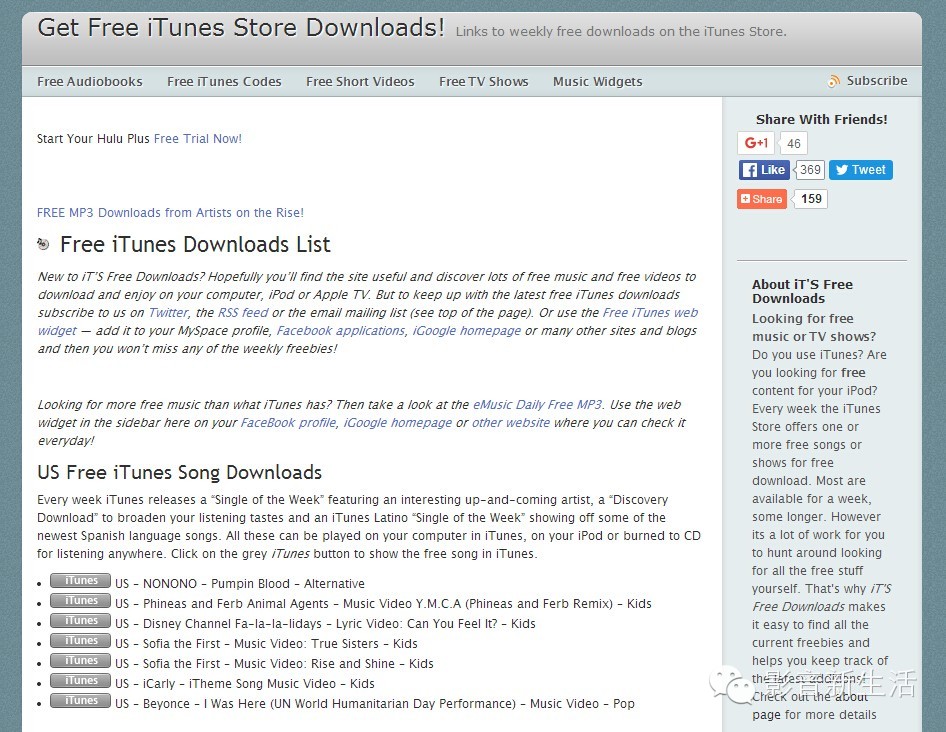Screen dimensions: 946x732
Task: Open iTunes button for Disney Channel Fa-la-la-lidays
Action: (x=81, y=620)
